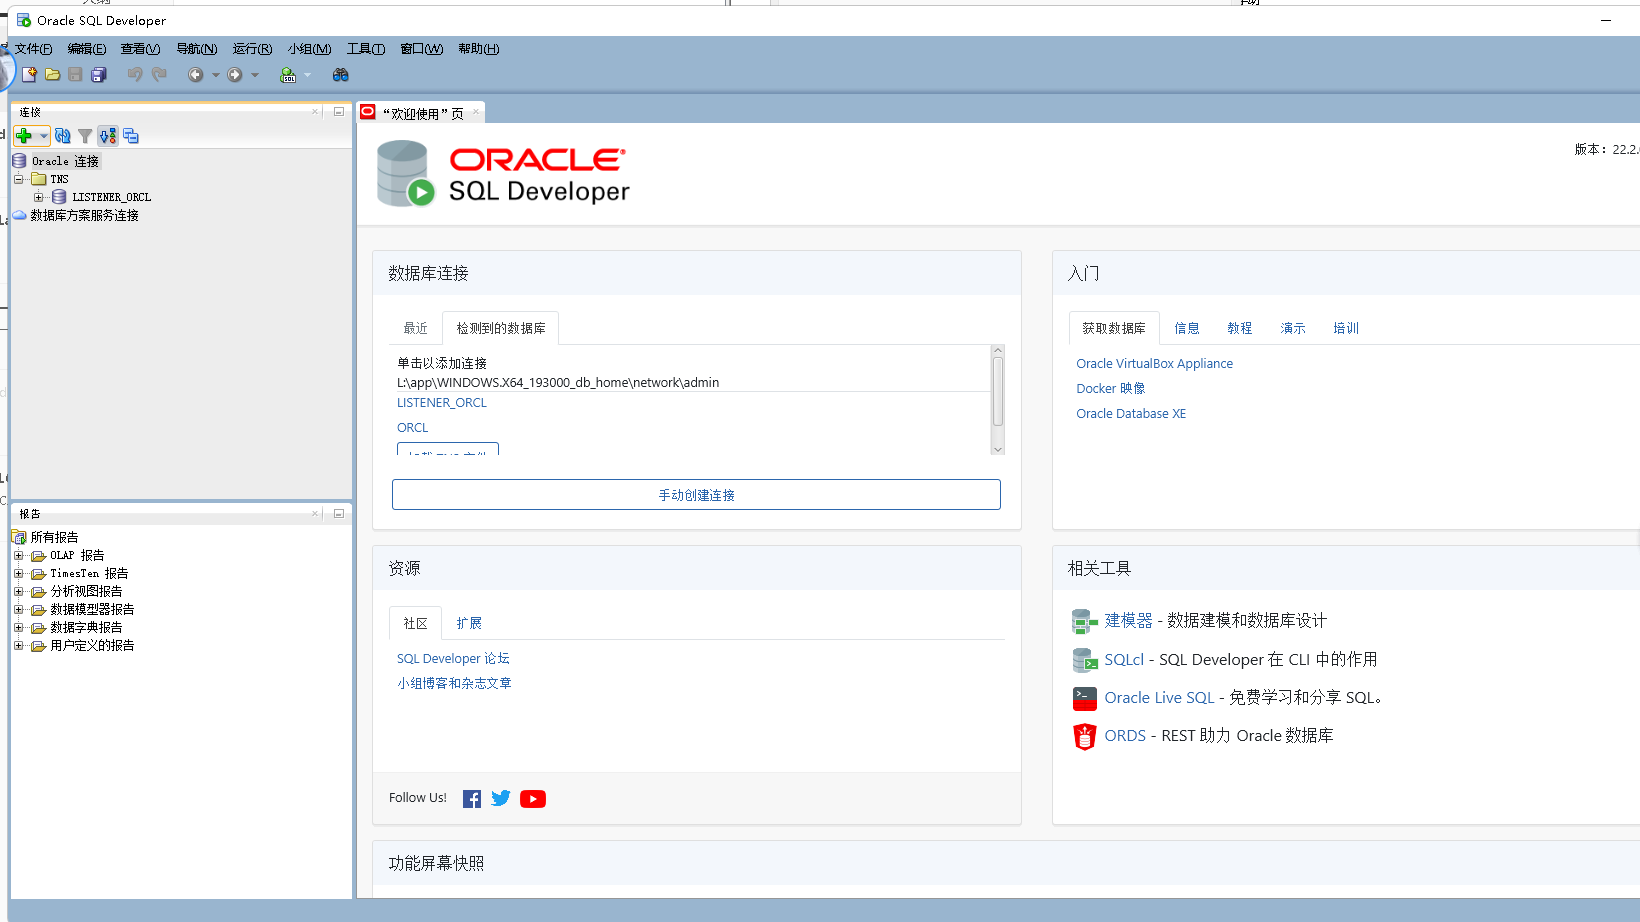The image size is (1640, 922).
Task: Open the 建模器 tool link
Action: pyautogui.click(x=1128, y=620)
